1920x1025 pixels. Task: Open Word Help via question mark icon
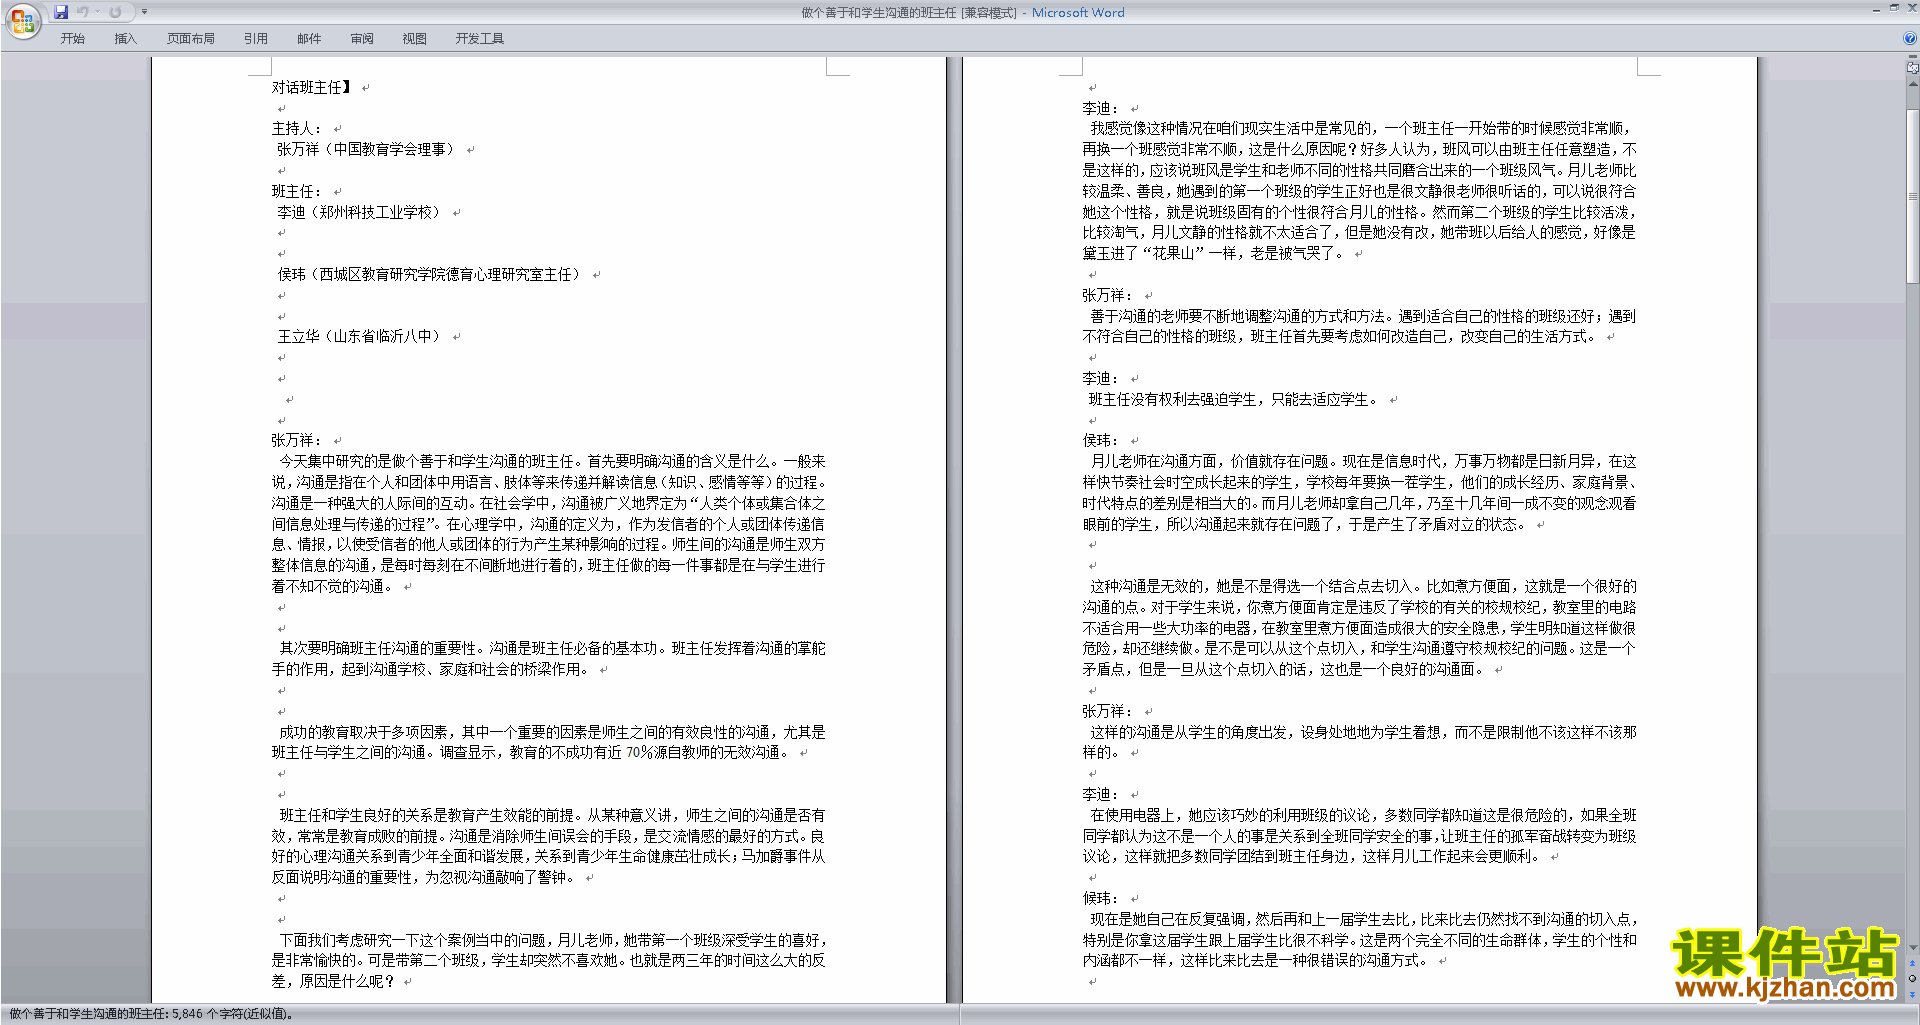[x=1910, y=38]
